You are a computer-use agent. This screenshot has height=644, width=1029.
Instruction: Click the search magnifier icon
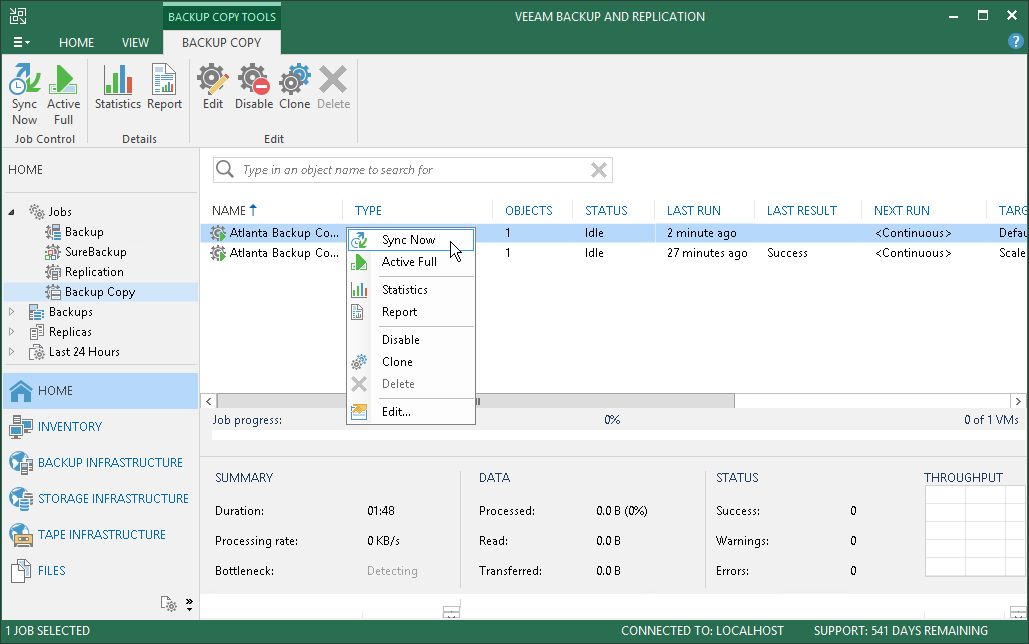(x=225, y=169)
